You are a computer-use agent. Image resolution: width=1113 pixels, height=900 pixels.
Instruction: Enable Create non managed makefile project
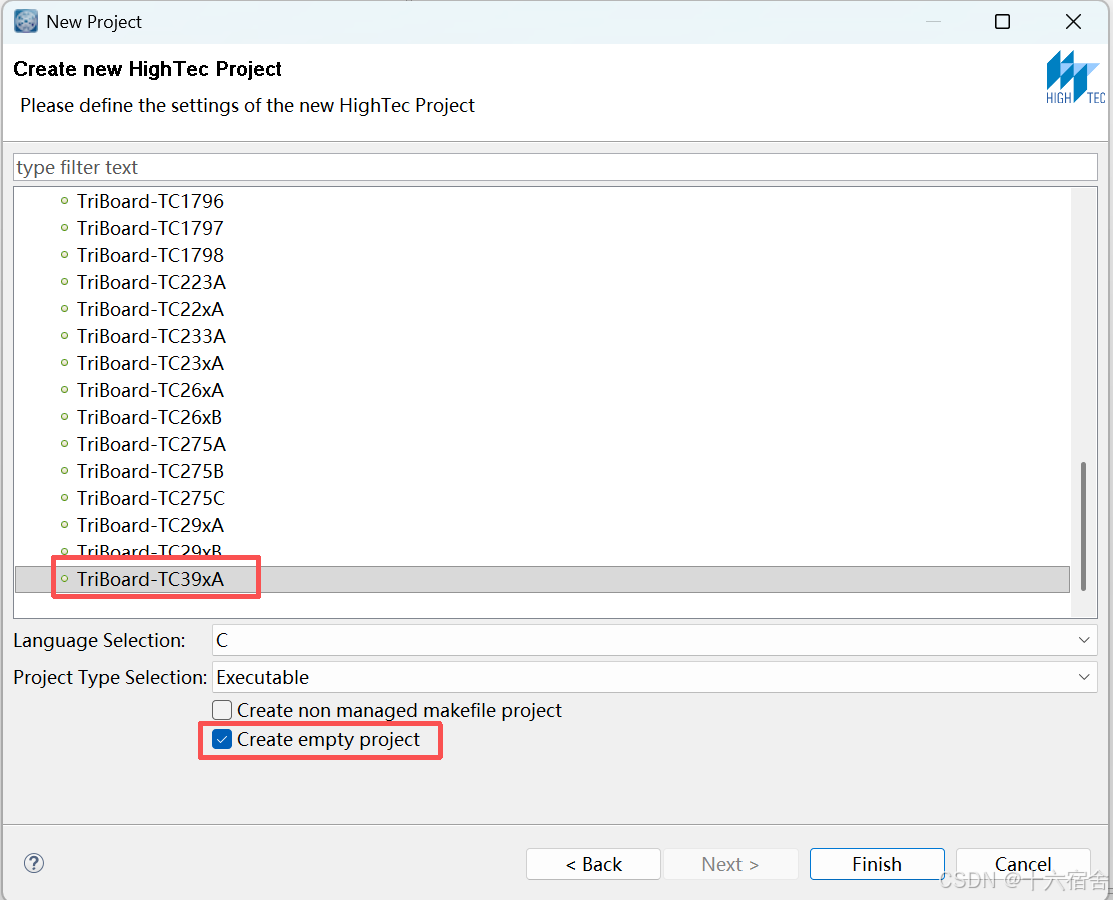[x=222, y=710]
